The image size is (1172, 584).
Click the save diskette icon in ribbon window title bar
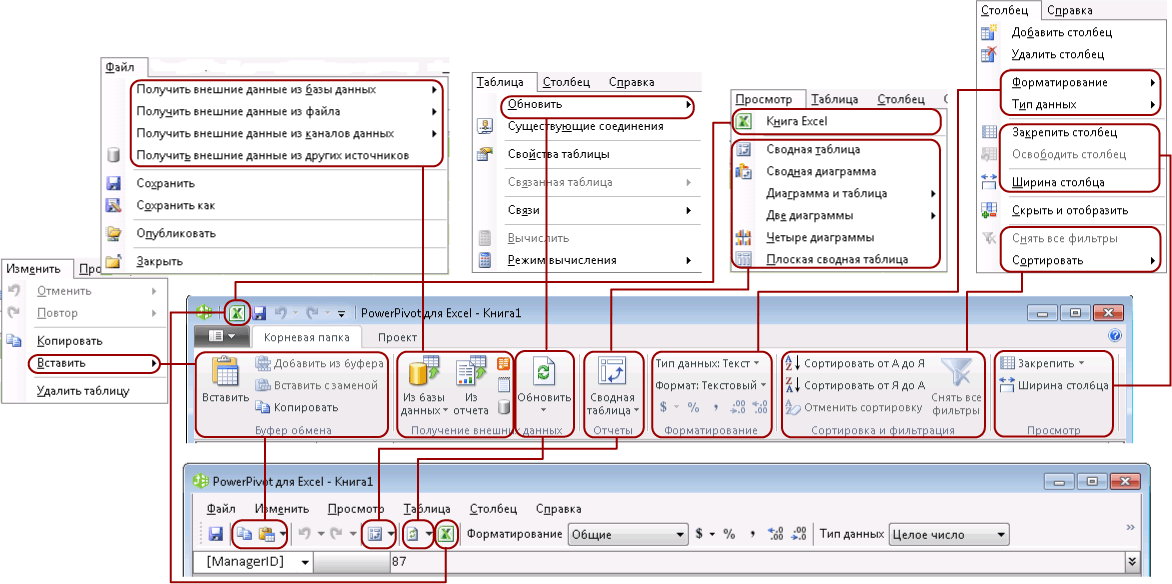click(260, 313)
